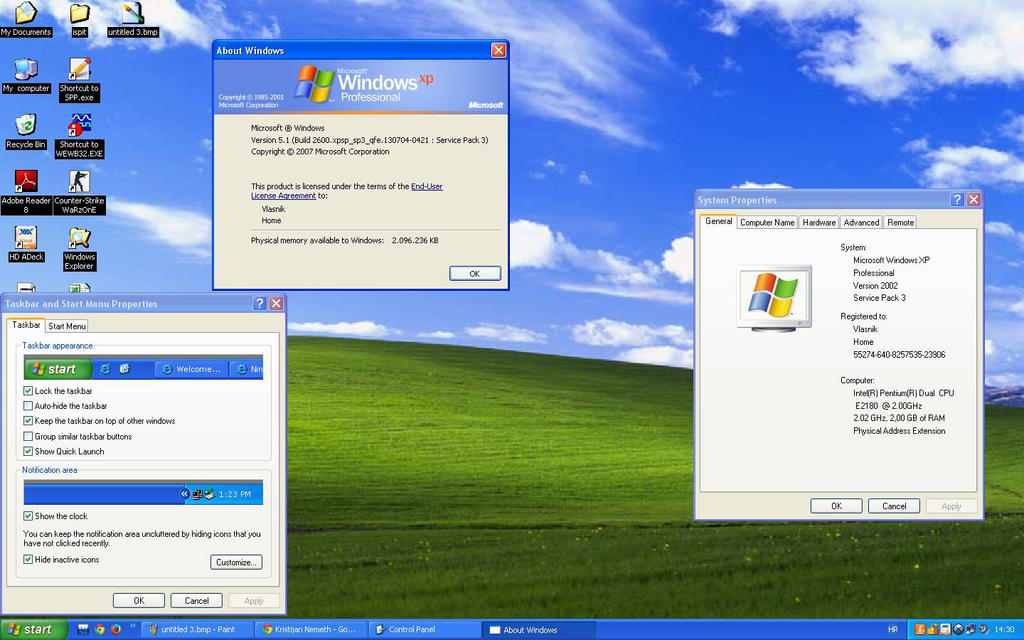This screenshot has height=640, width=1024.
Task: Click the help question mark in System Properties
Action: [957, 200]
